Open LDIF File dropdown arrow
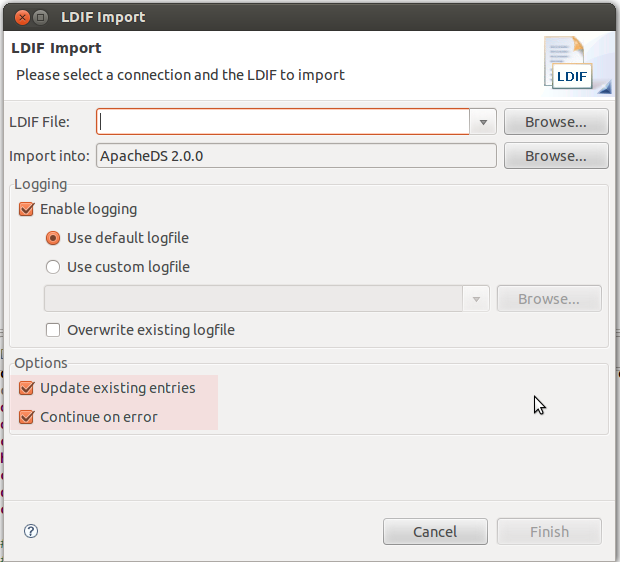620x562 pixels. tap(483, 122)
